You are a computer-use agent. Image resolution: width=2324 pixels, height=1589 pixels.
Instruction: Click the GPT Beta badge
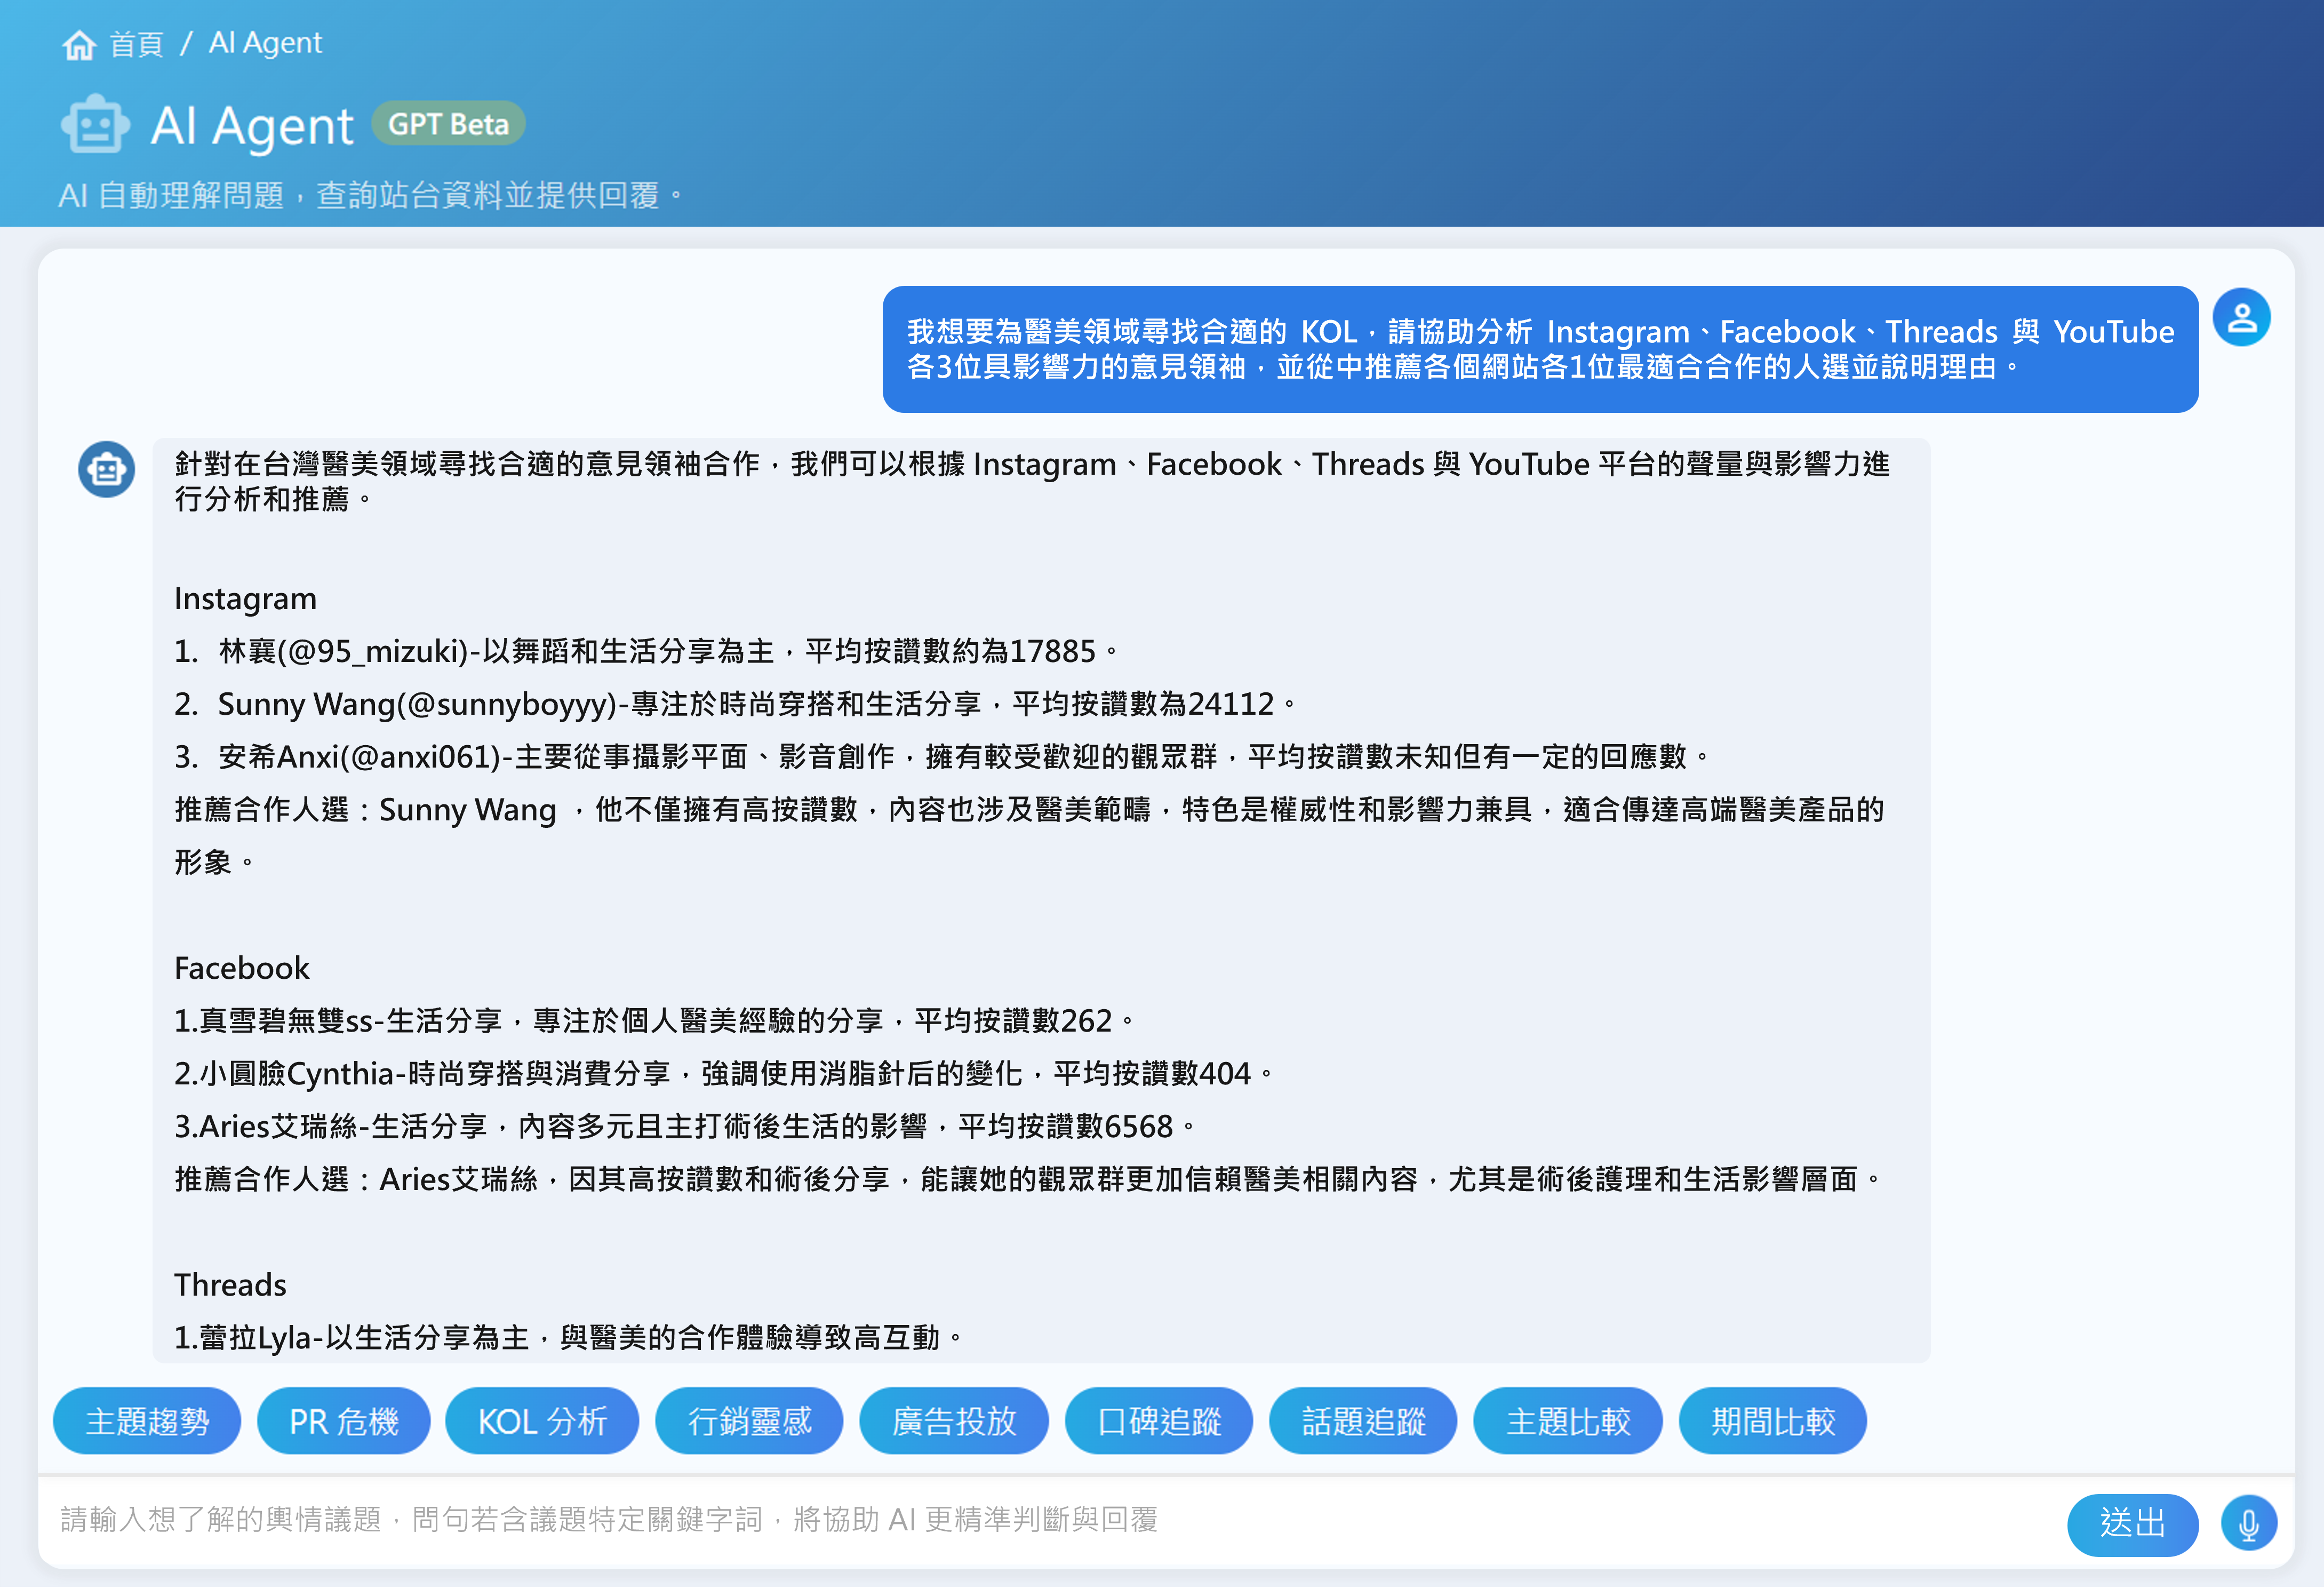click(x=448, y=124)
